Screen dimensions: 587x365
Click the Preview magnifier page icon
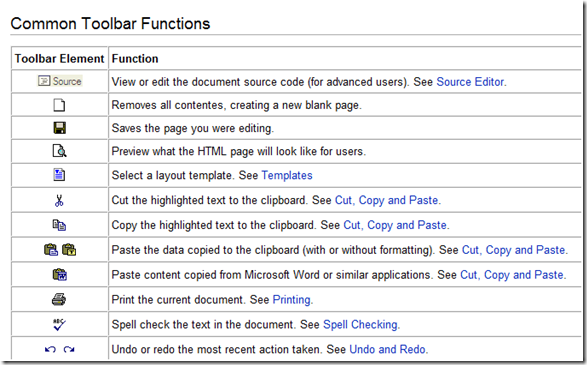[x=59, y=151]
